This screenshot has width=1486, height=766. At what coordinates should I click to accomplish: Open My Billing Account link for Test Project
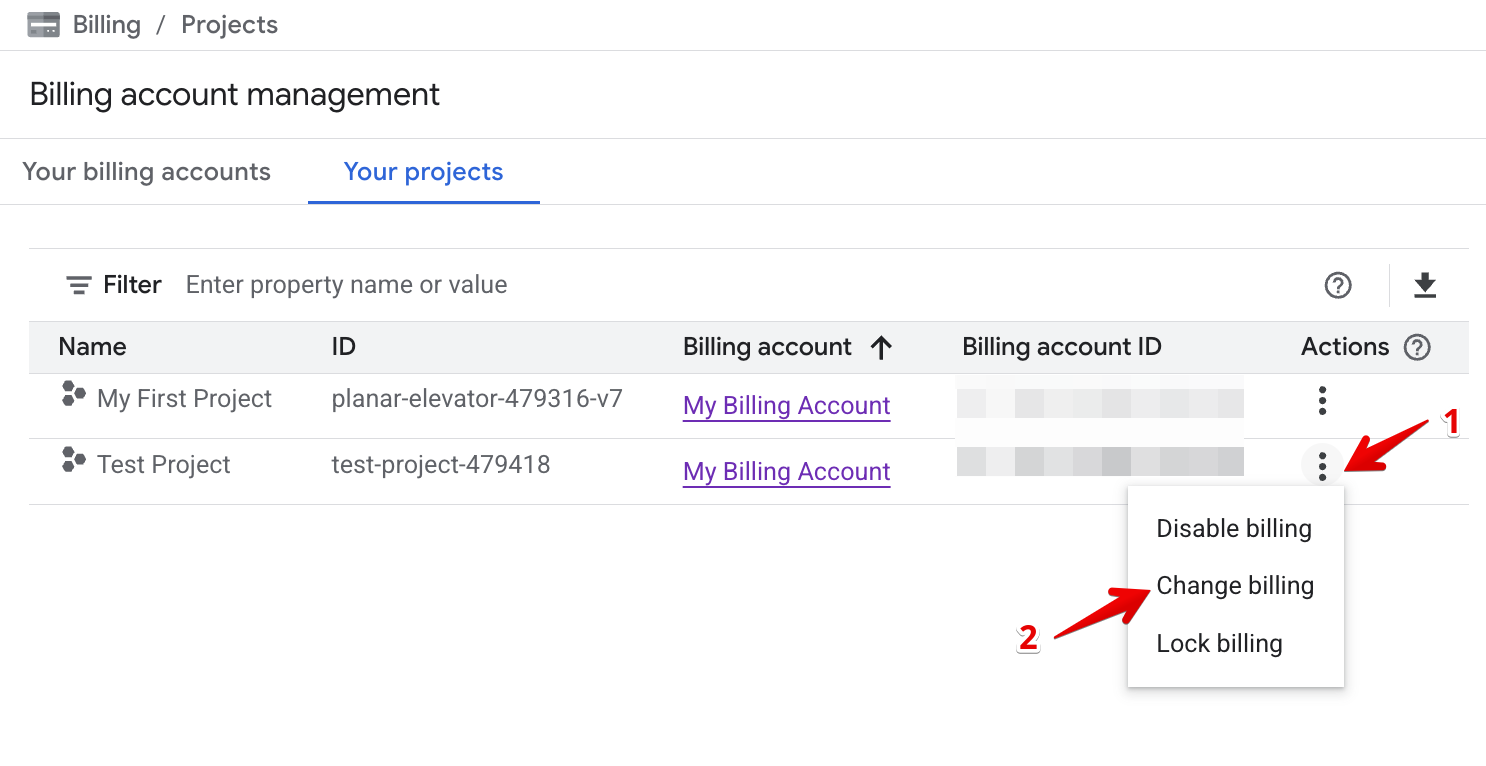point(786,472)
